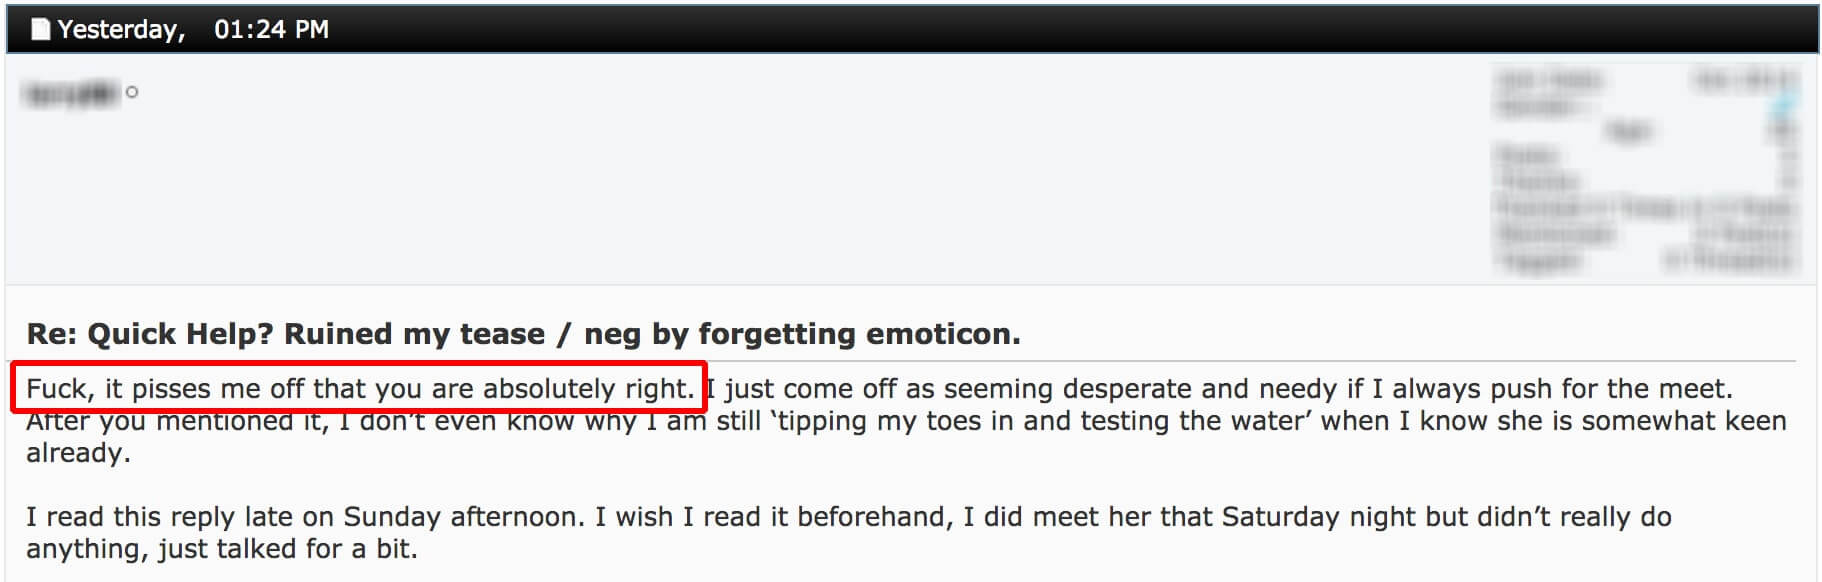Viewport: 1822px width, 582px height.
Task: Click the red-boxed 'Fuck, it pisses me off' sentence
Action: pos(360,388)
